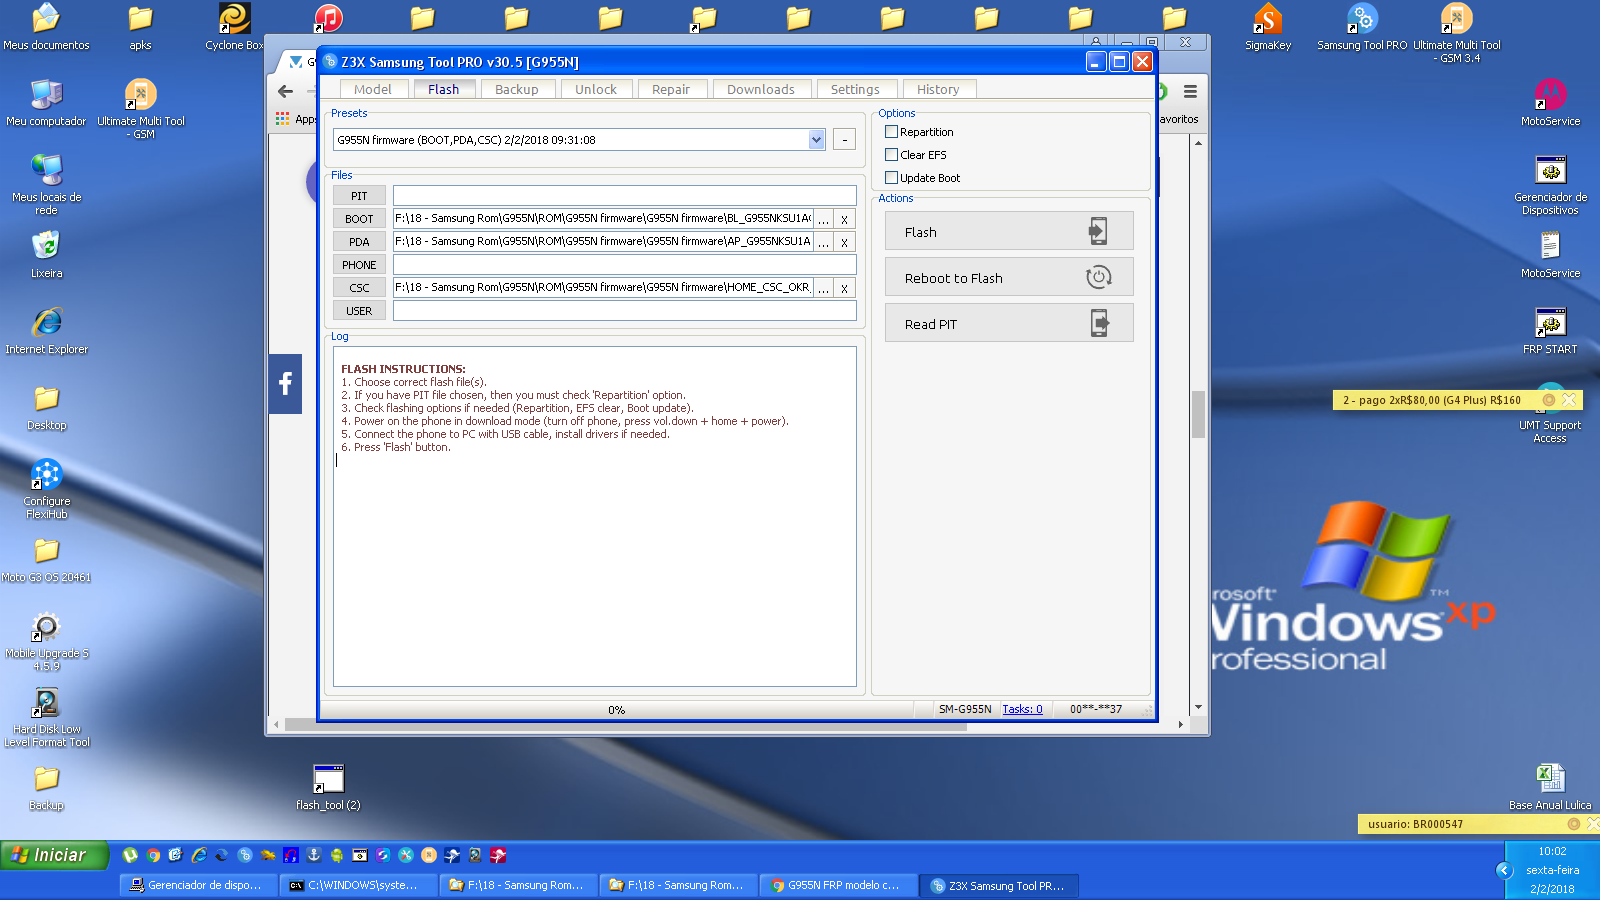
Task: Open Moto G3 OS 20461 folder
Action: point(46,560)
